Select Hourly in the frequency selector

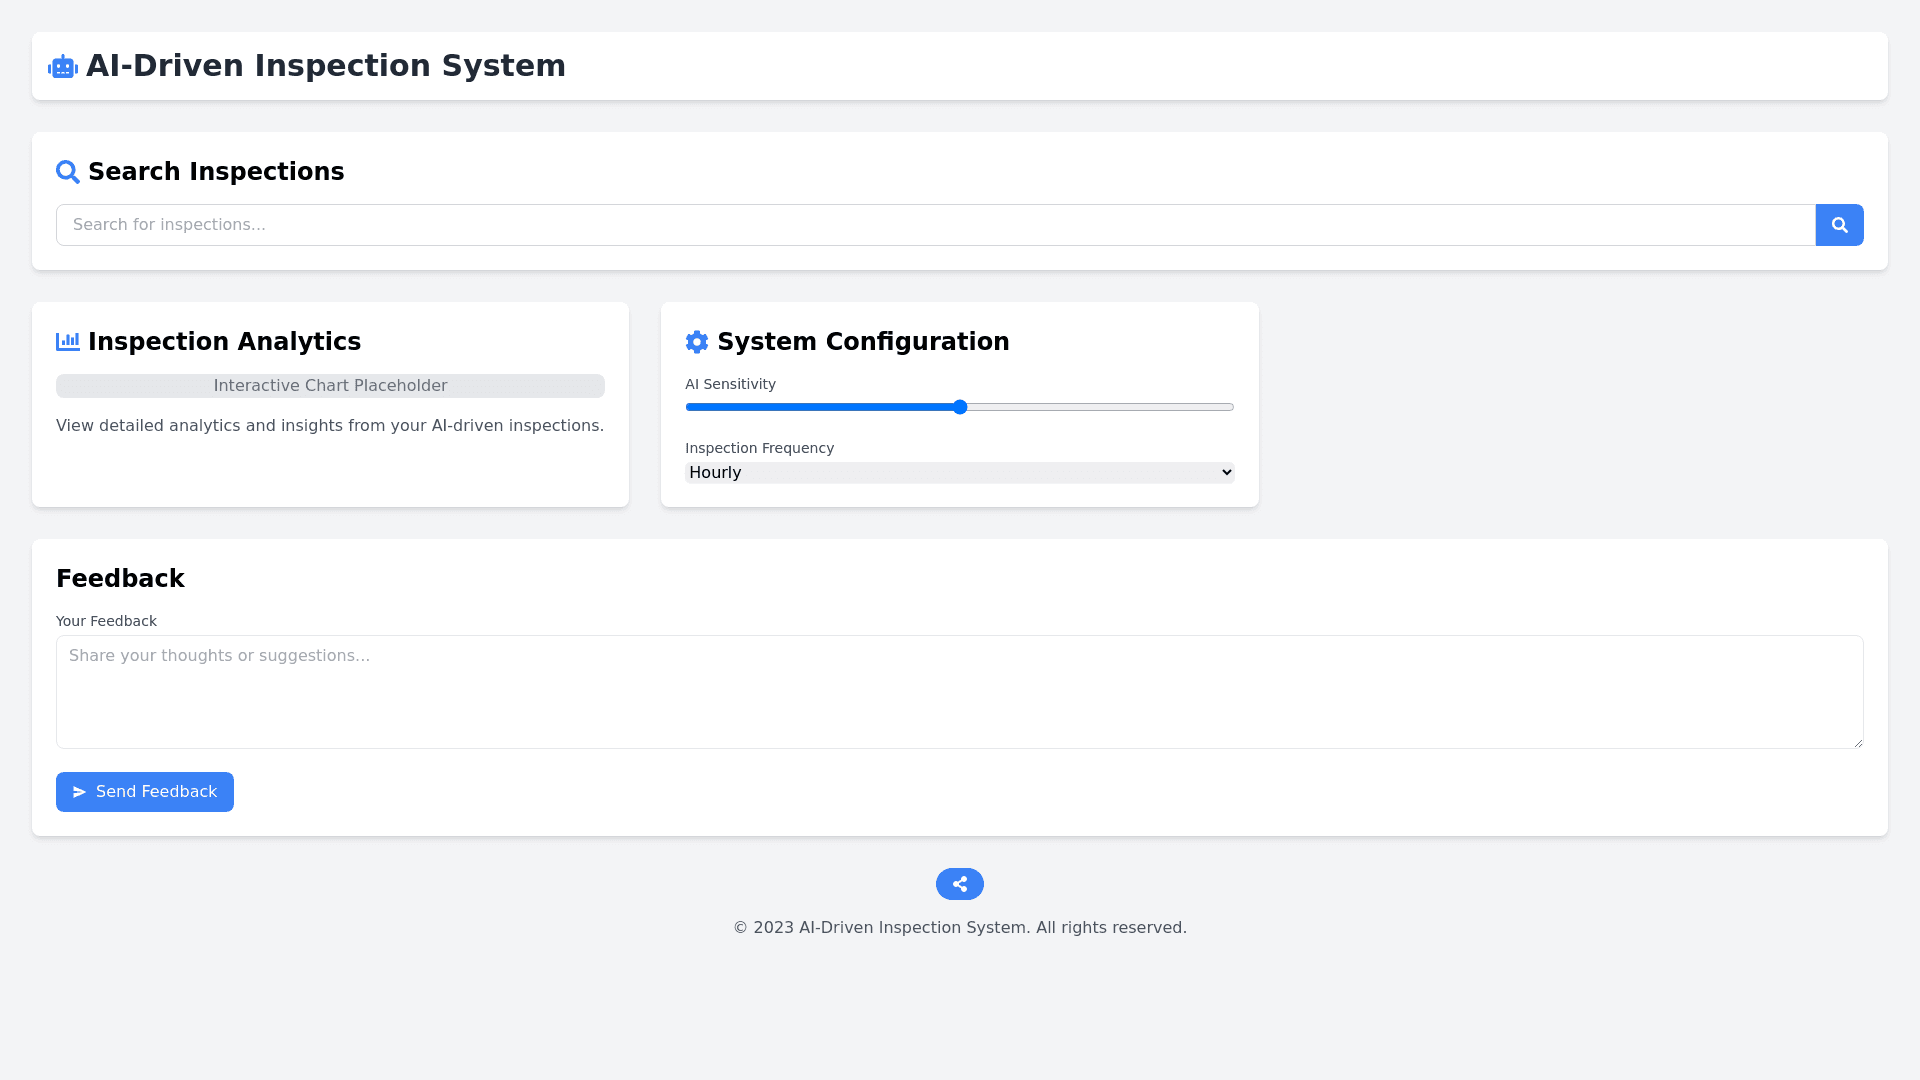coord(959,472)
